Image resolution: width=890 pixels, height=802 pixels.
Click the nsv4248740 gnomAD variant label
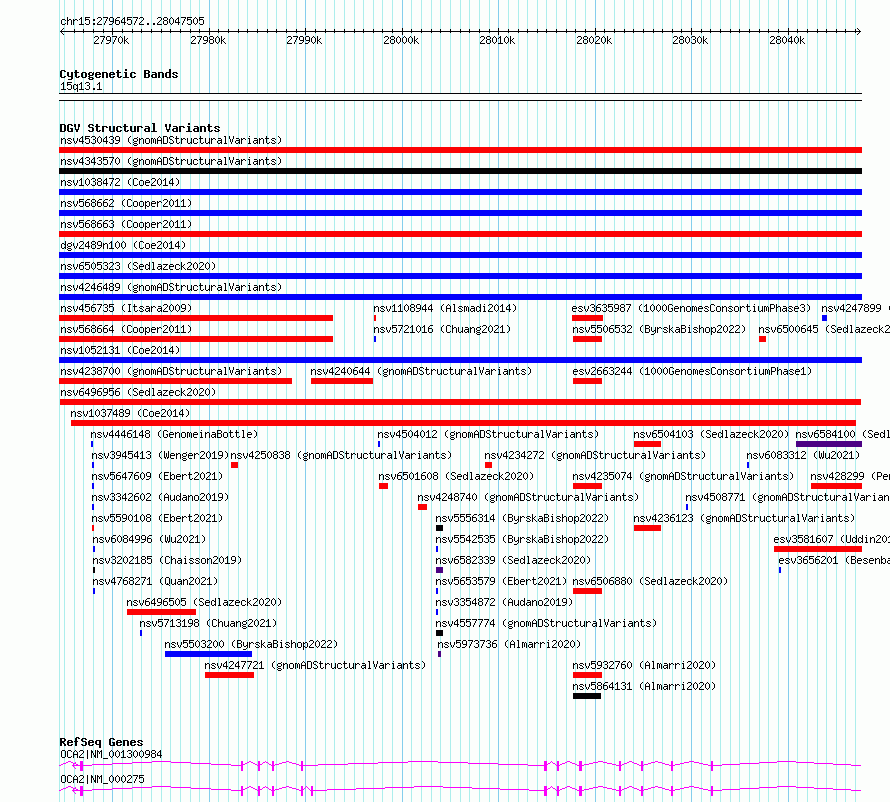click(528, 497)
